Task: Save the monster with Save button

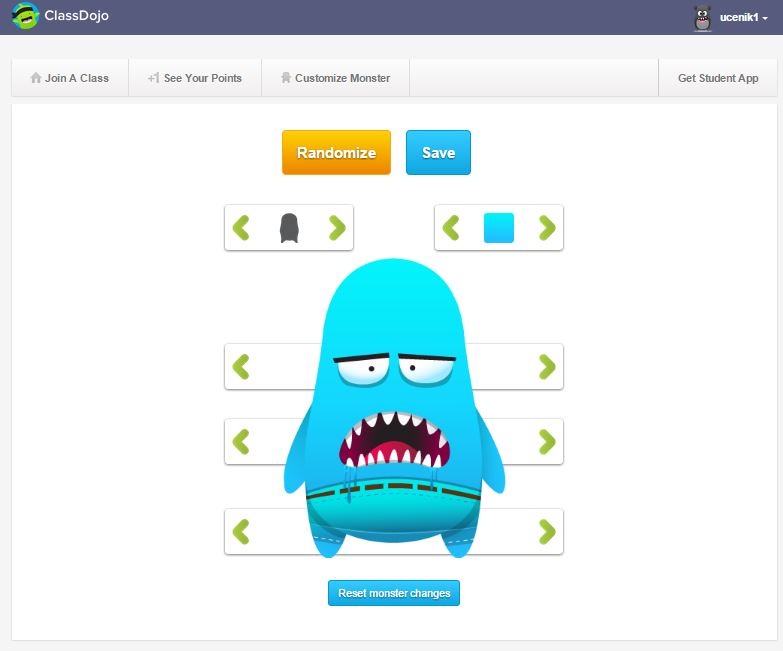Action: tap(438, 153)
